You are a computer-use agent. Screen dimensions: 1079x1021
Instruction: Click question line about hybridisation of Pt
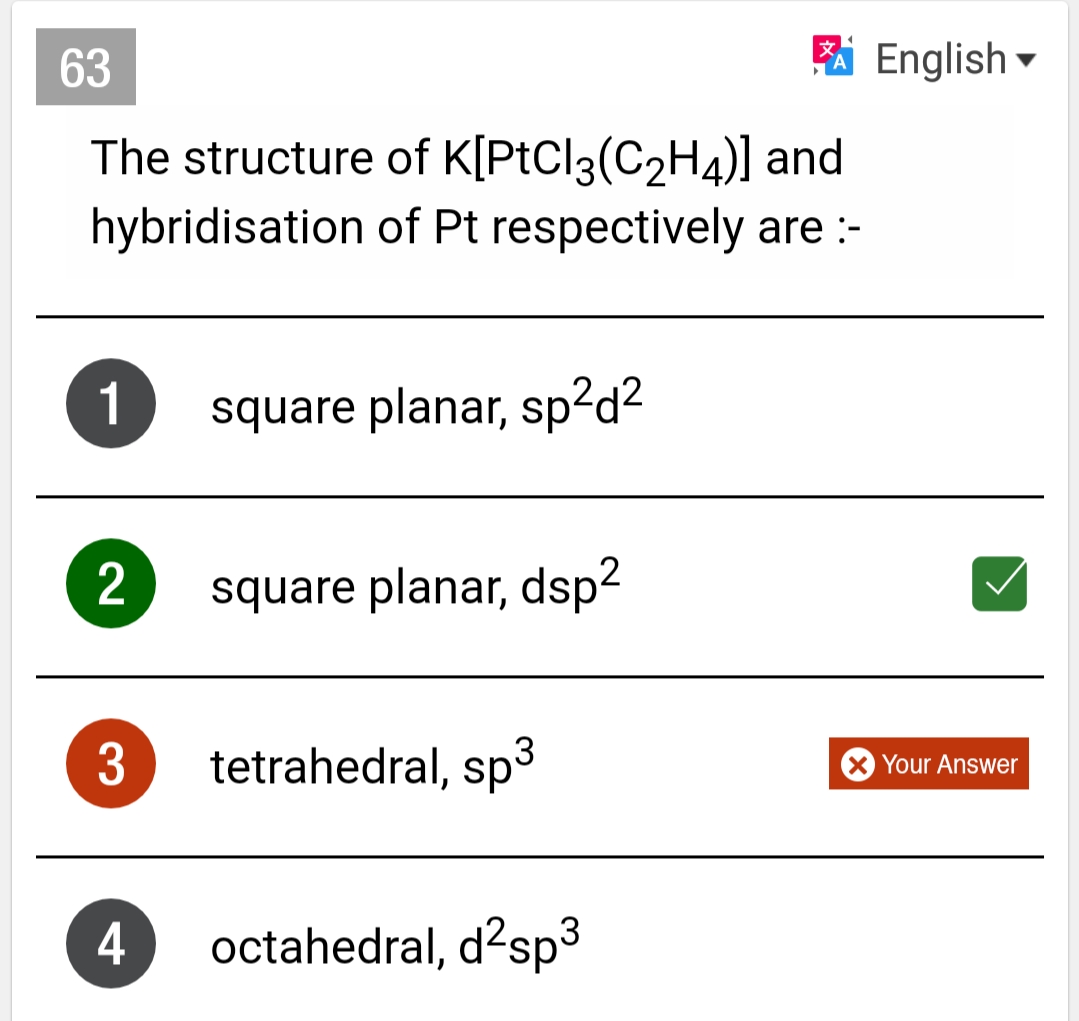tap(476, 228)
